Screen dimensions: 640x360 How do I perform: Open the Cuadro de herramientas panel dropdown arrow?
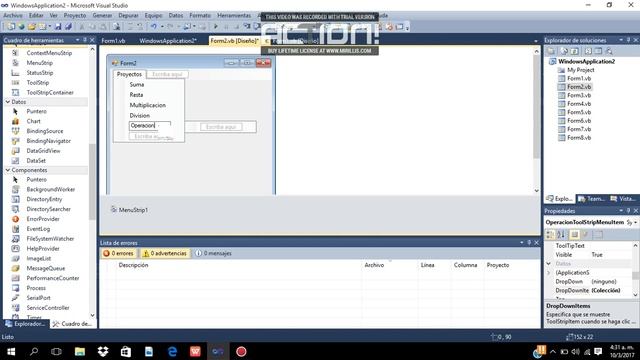tap(78, 40)
